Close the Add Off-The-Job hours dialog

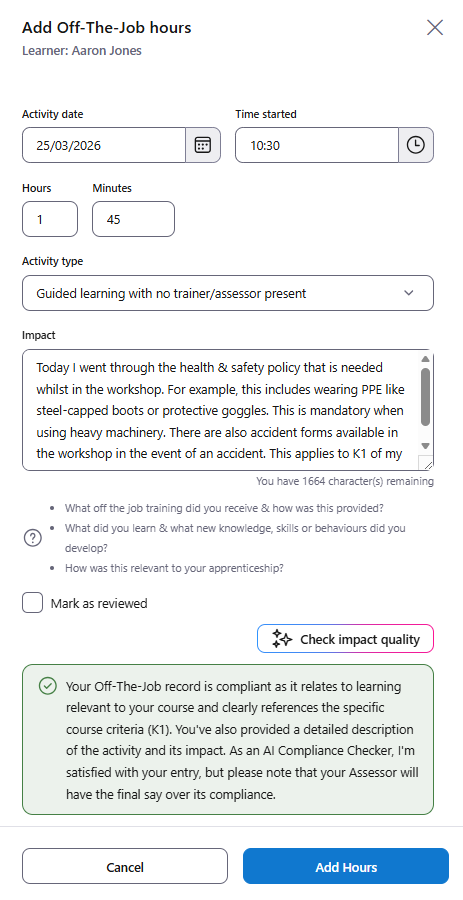click(435, 27)
